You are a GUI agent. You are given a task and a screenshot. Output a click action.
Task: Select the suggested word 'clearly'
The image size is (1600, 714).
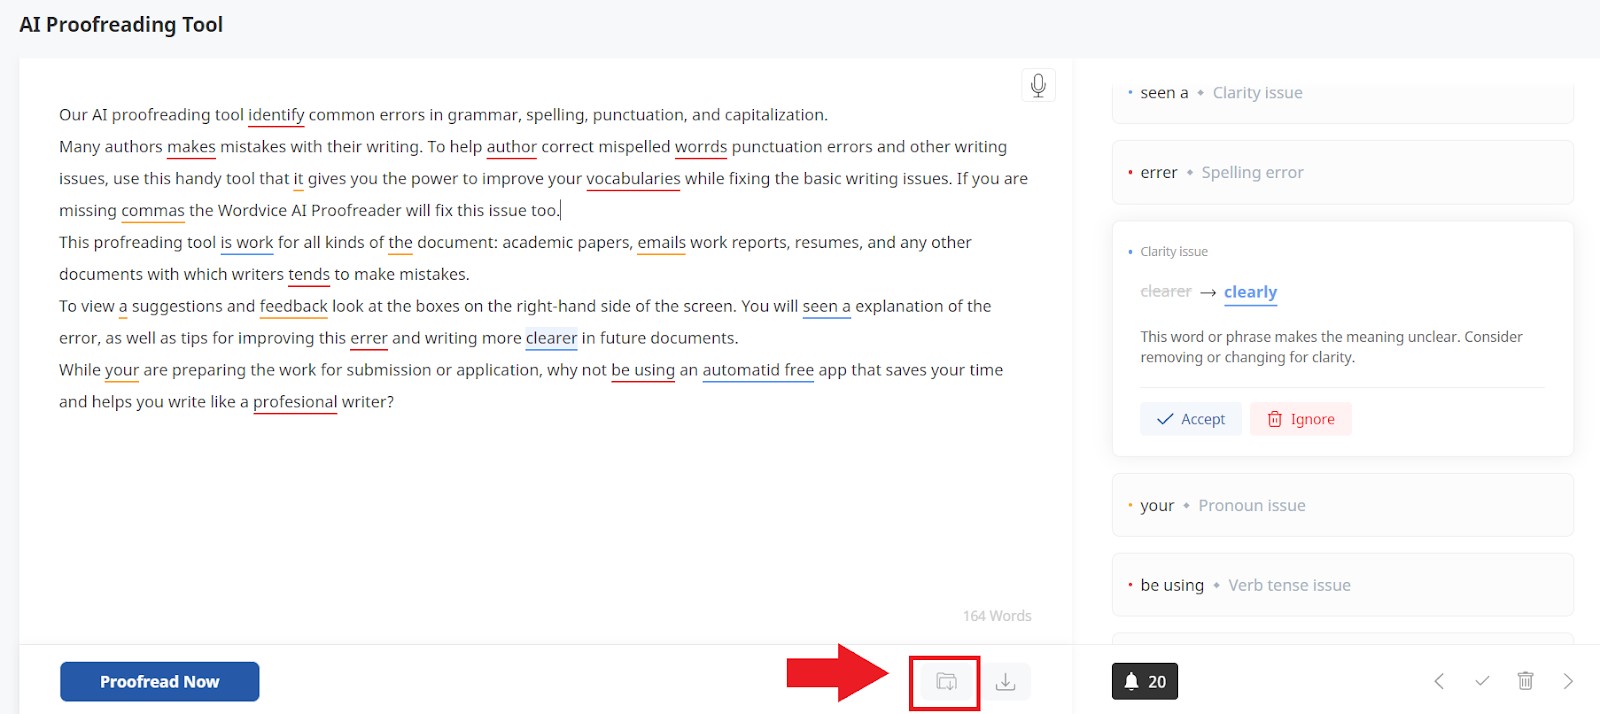[x=1250, y=292]
